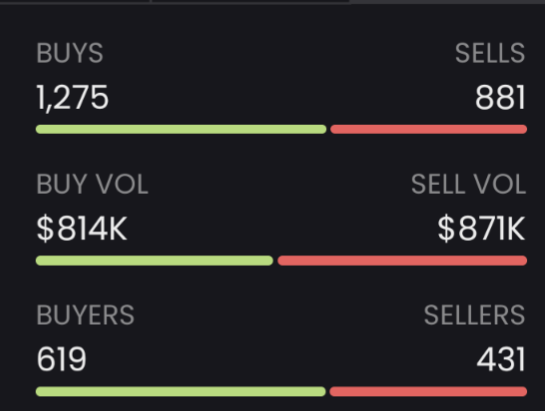
Task: Select the 431 sellers count
Action: 501,360
